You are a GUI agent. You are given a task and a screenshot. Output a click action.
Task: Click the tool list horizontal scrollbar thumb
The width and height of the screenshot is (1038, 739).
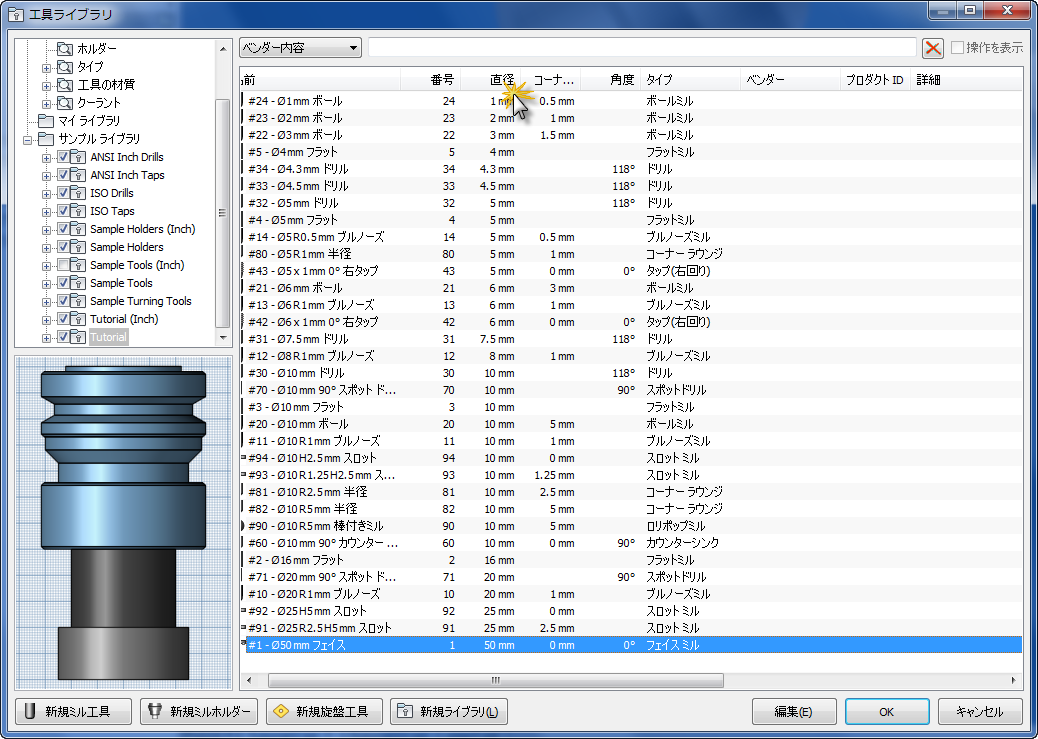point(495,680)
